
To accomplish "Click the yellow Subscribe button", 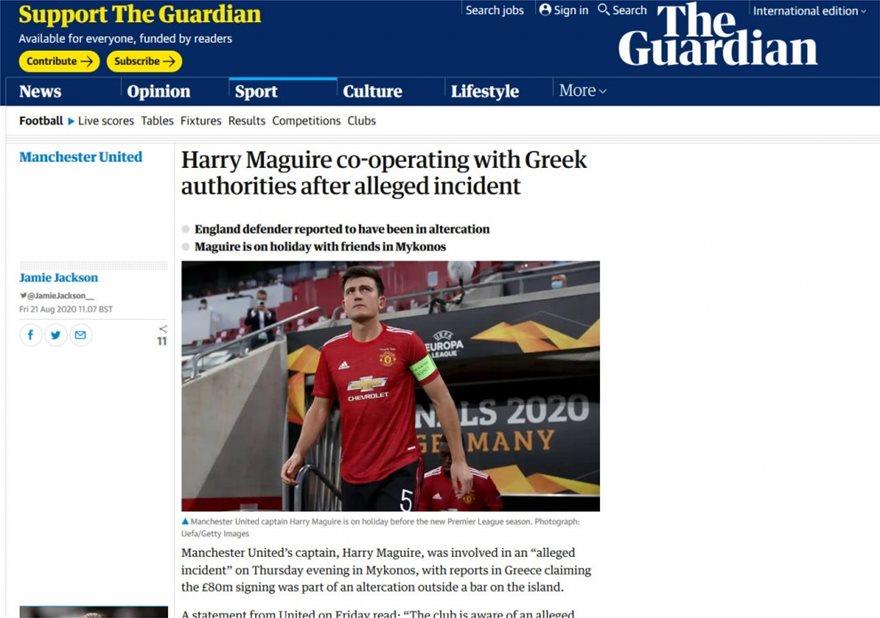I will [x=144, y=61].
